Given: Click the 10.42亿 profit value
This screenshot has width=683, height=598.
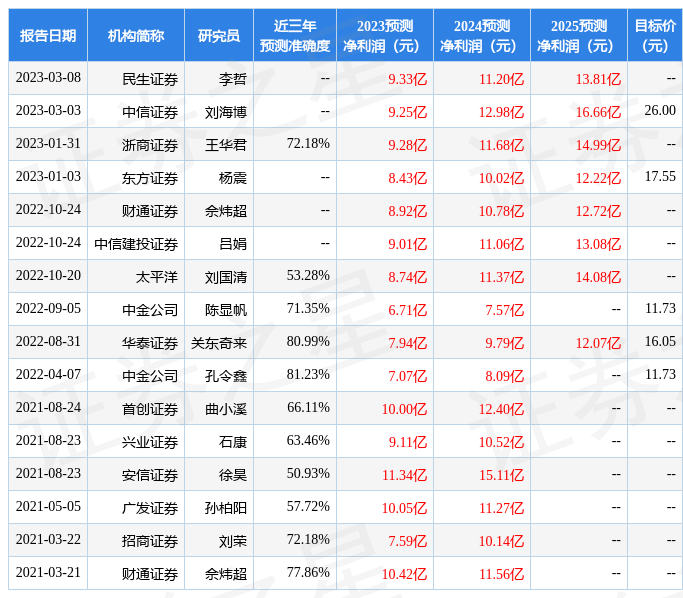Looking at the screenshot, I should [404, 574].
